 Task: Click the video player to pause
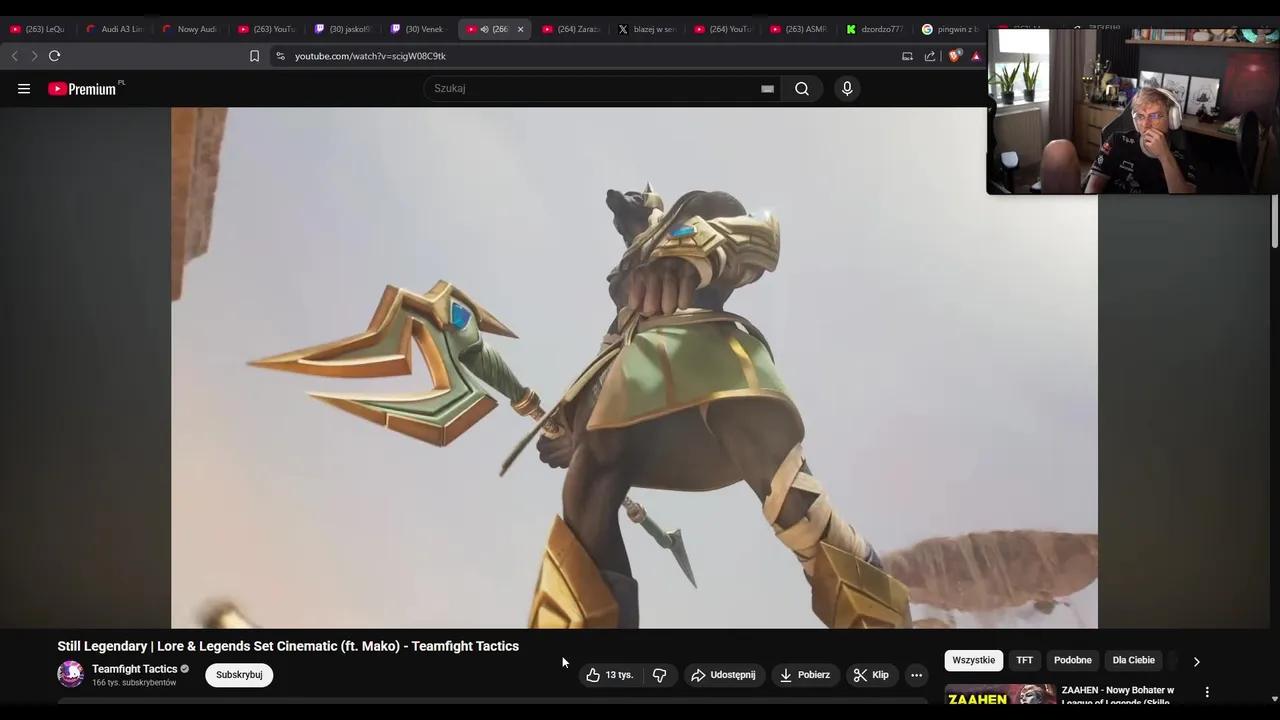[x=634, y=368]
